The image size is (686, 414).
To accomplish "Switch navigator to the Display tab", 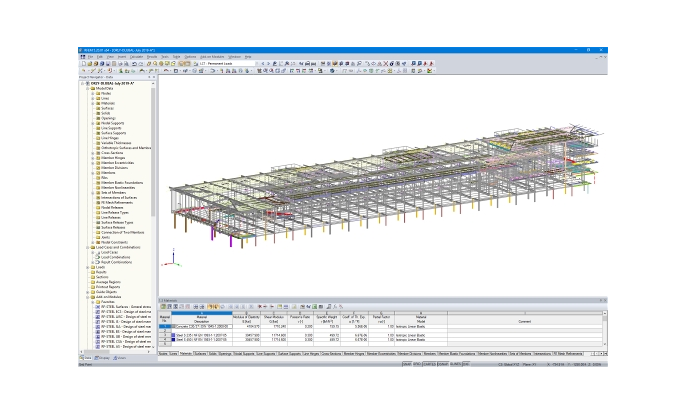I will (103, 358).
